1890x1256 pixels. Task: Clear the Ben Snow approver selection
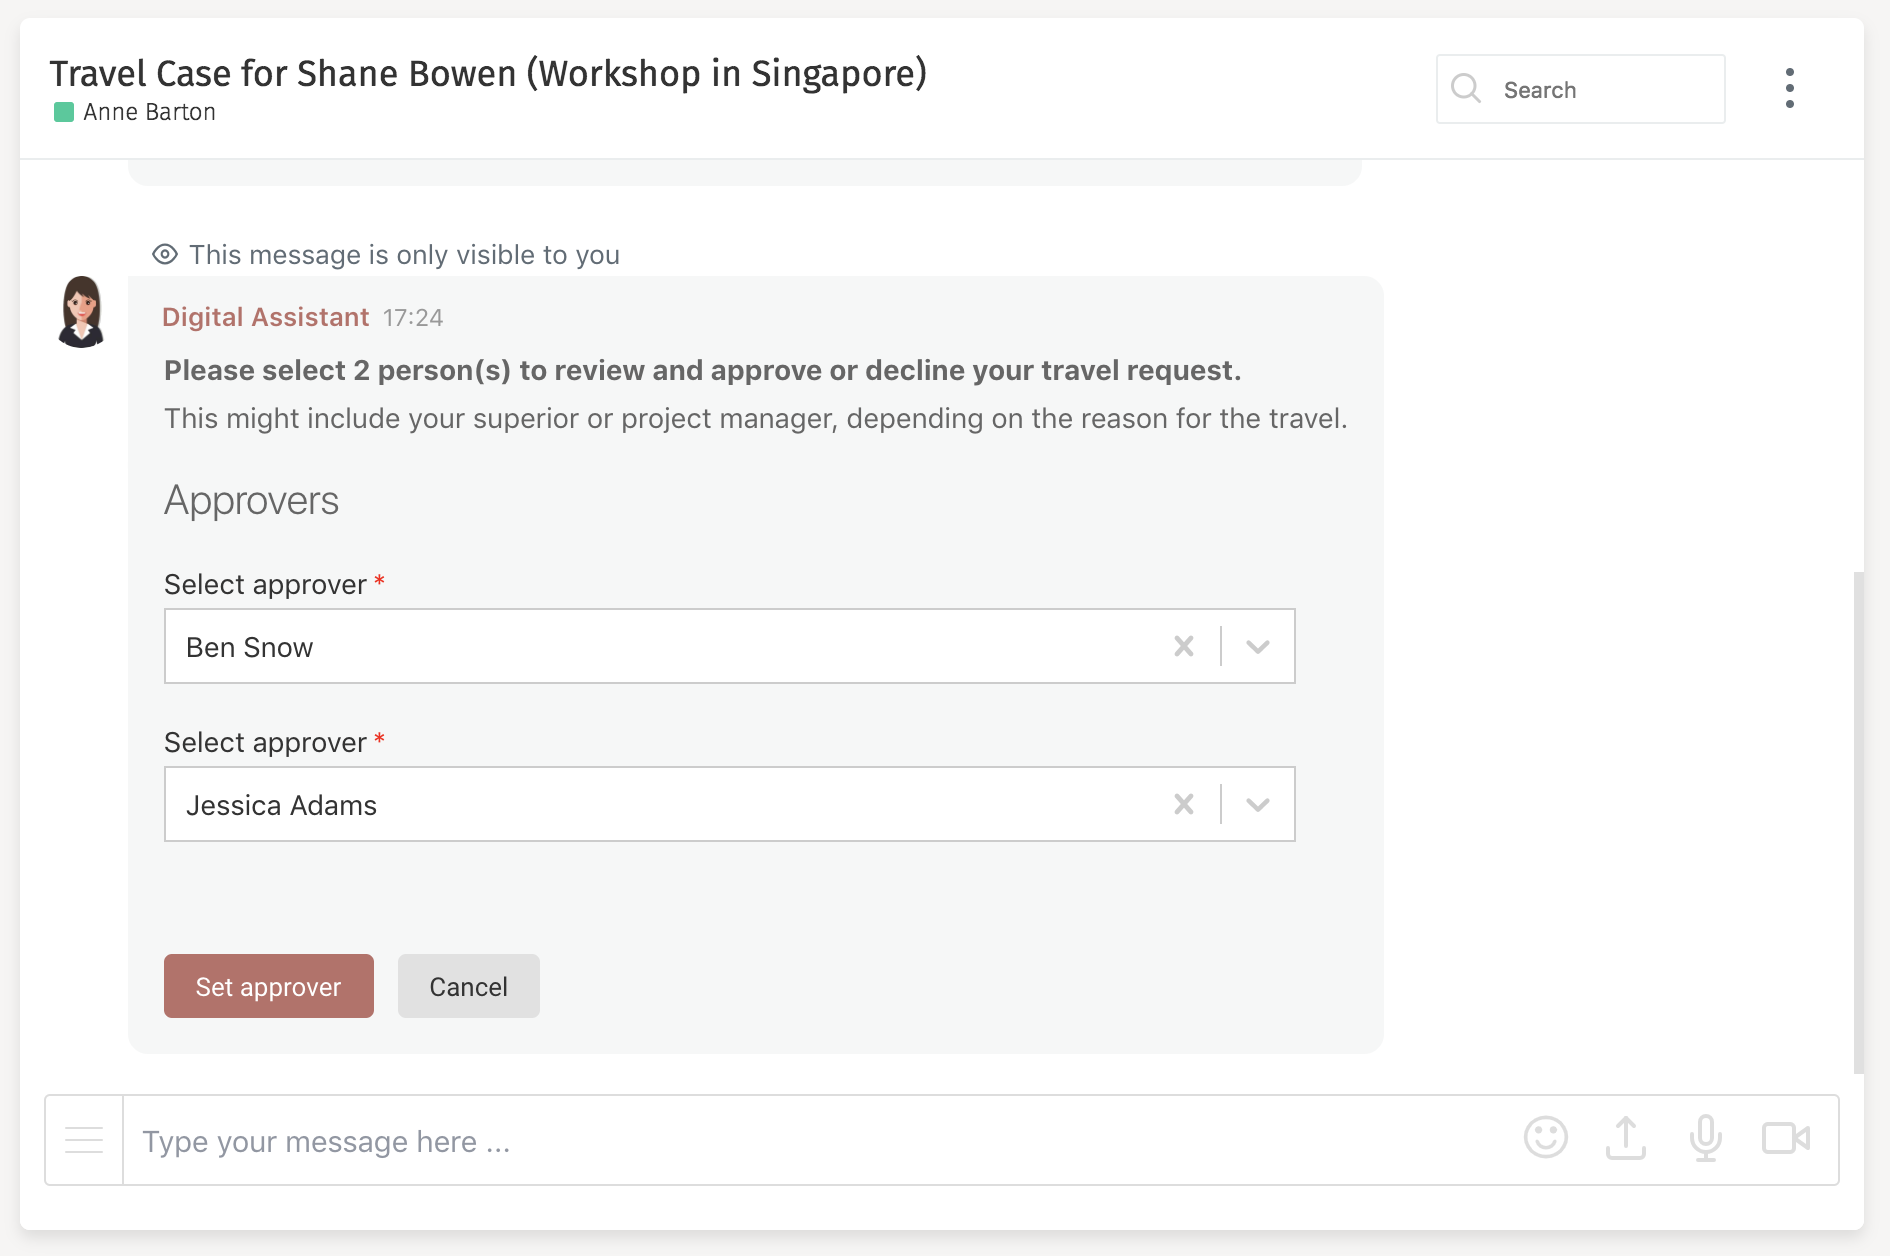click(x=1184, y=646)
